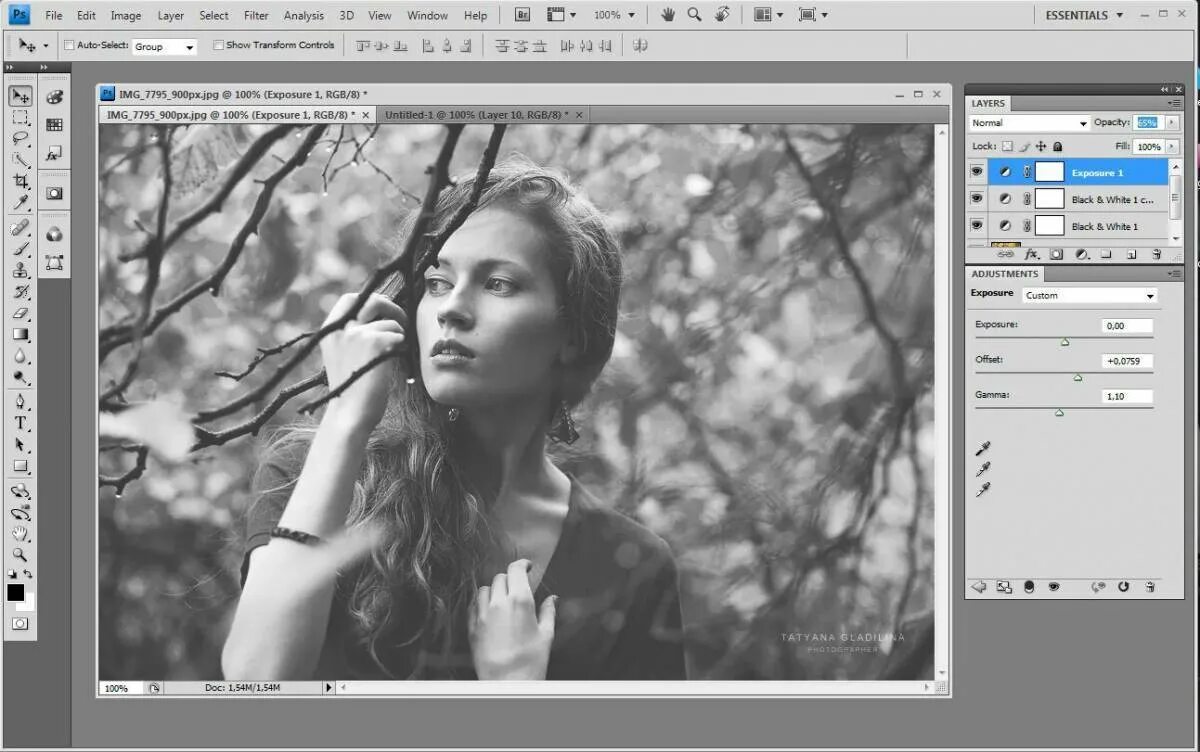
Task: Select the Crop tool
Action: click(x=20, y=181)
